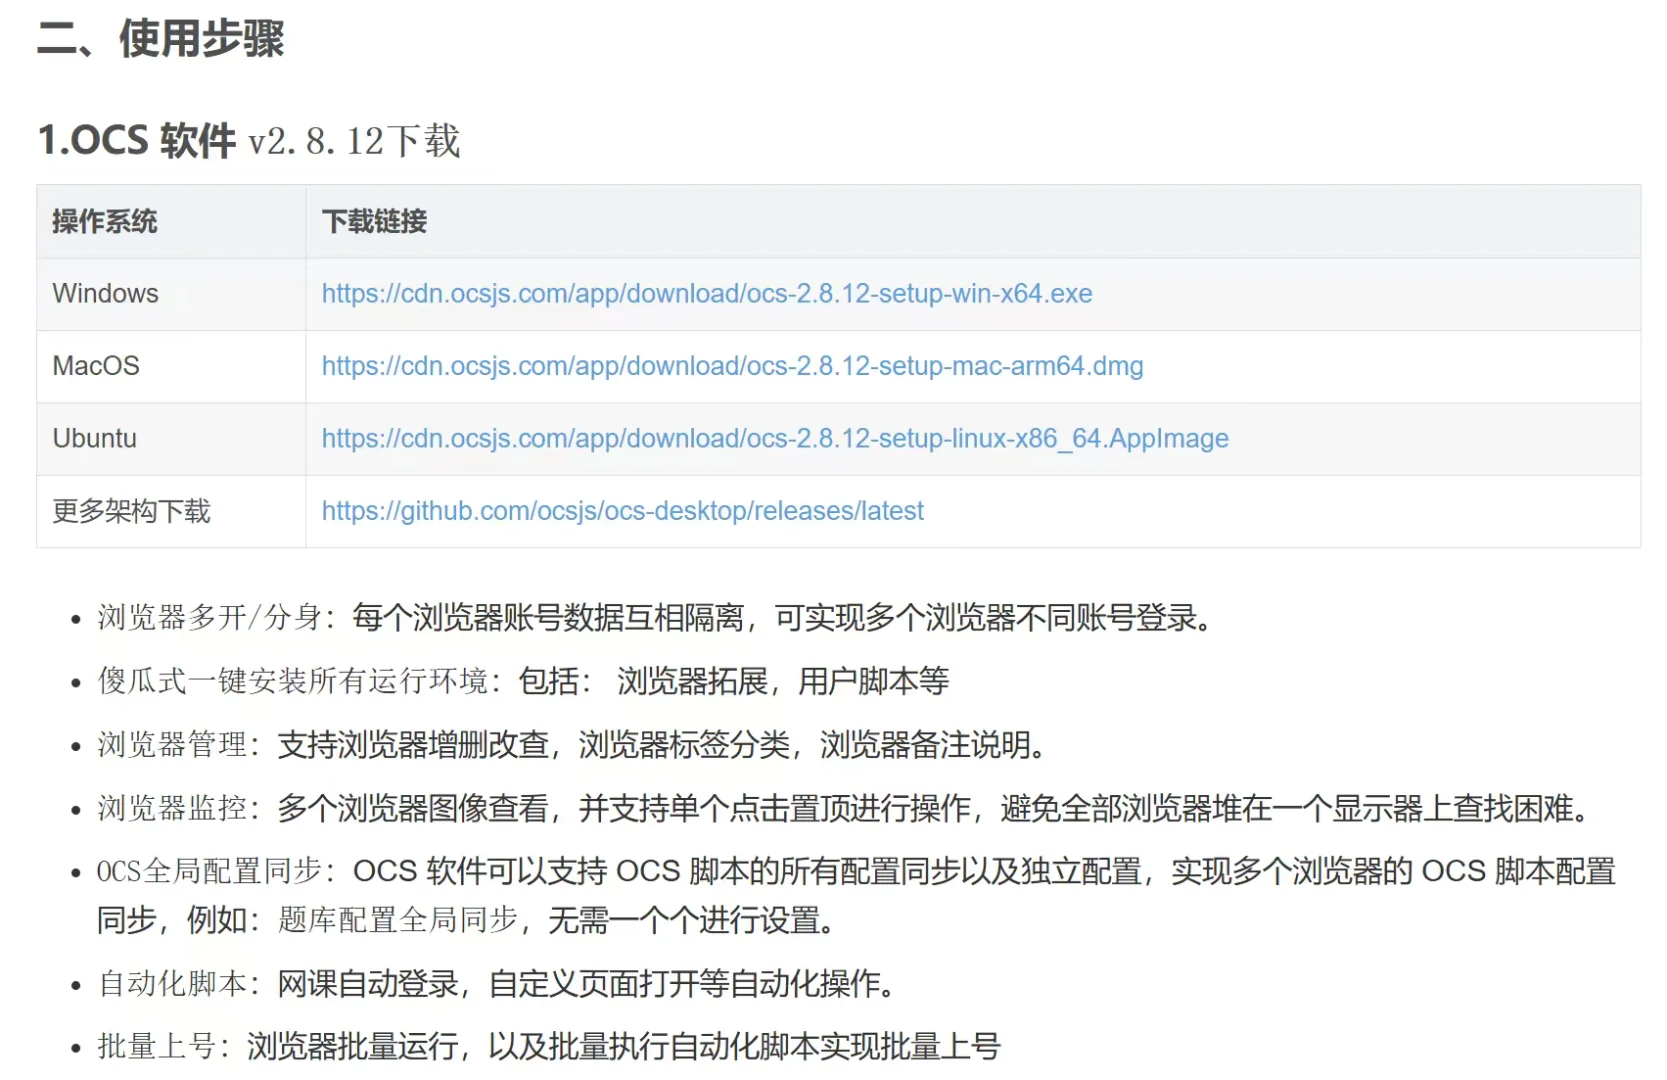Click the '自动化脚本' bullet text
This screenshot has height=1080, width=1667.
coord(172,984)
